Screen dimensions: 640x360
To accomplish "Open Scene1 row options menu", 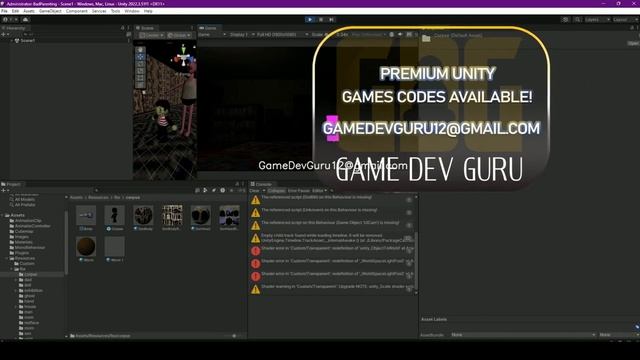I will [x=128, y=40].
